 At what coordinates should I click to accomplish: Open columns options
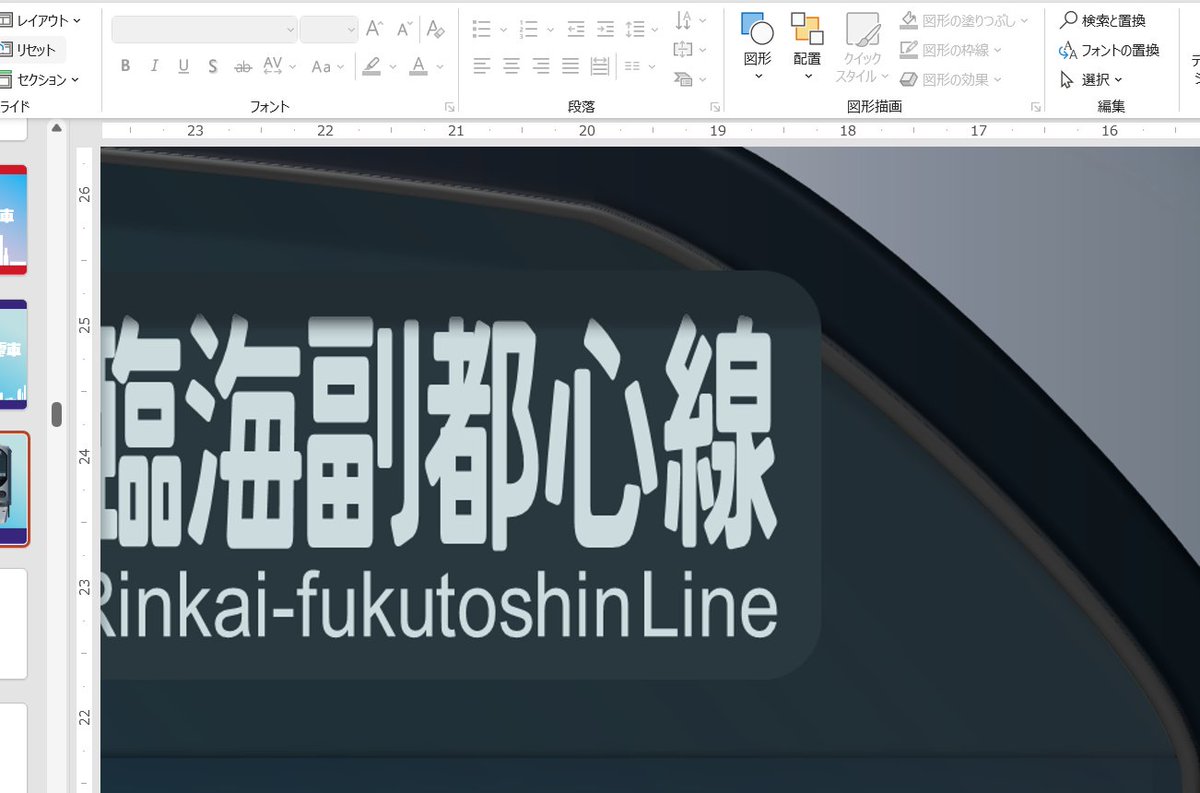[638, 67]
